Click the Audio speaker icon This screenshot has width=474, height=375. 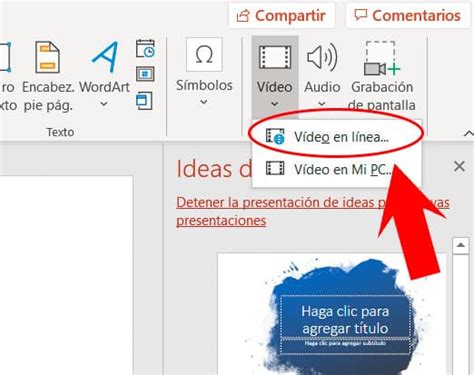pyautogui.click(x=322, y=57)
